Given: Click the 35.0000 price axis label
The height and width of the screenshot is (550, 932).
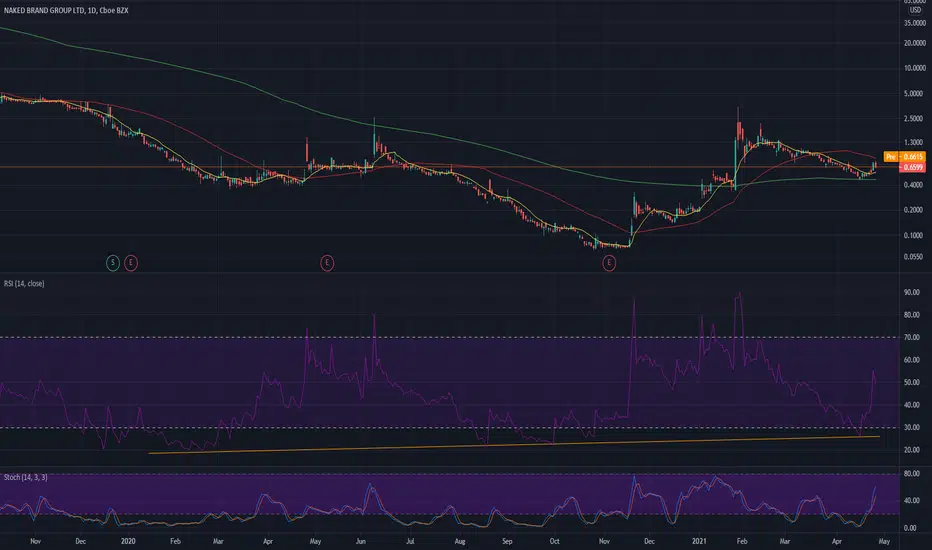Looking at the screenshot, I should [x=914, y=23].
